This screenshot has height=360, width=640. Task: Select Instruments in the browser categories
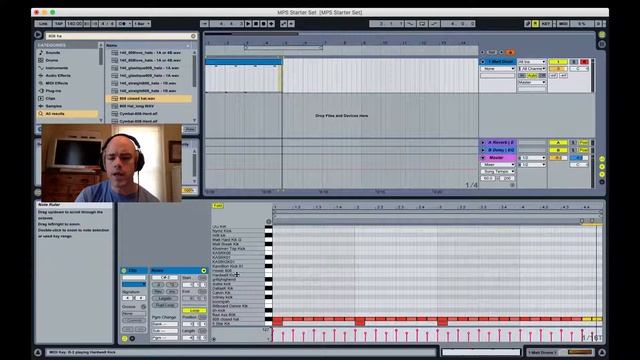click(x=57, y=68)
